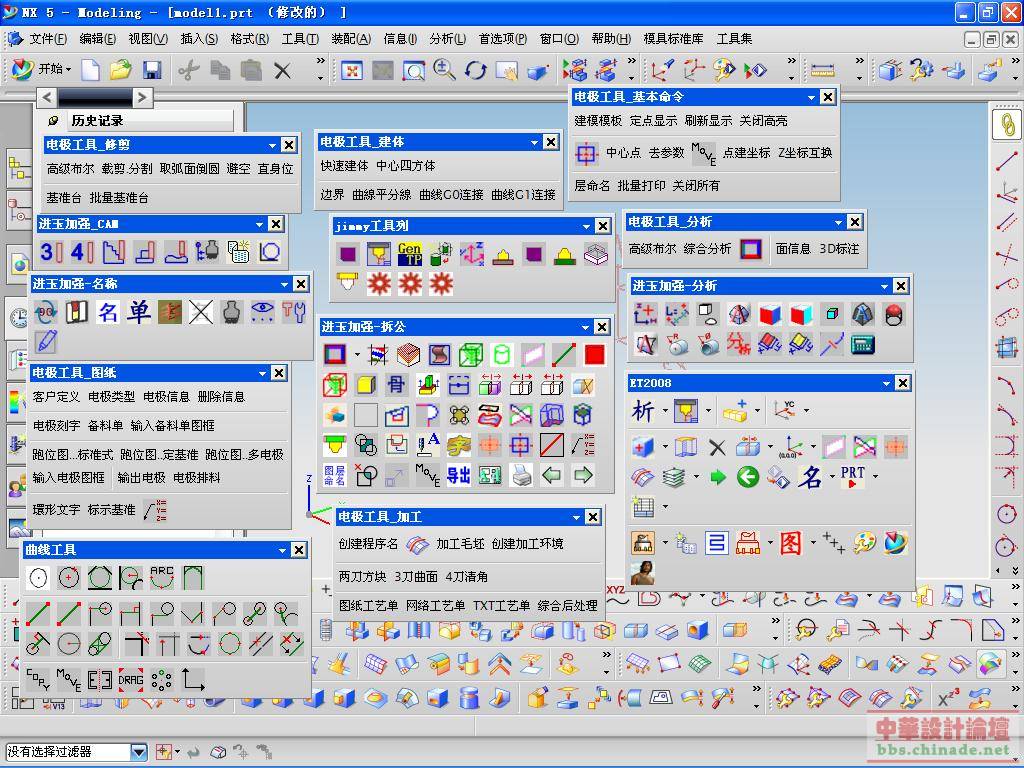Click green circle back arrow in ET2008
1024x768 pixels.
[748, 477]
